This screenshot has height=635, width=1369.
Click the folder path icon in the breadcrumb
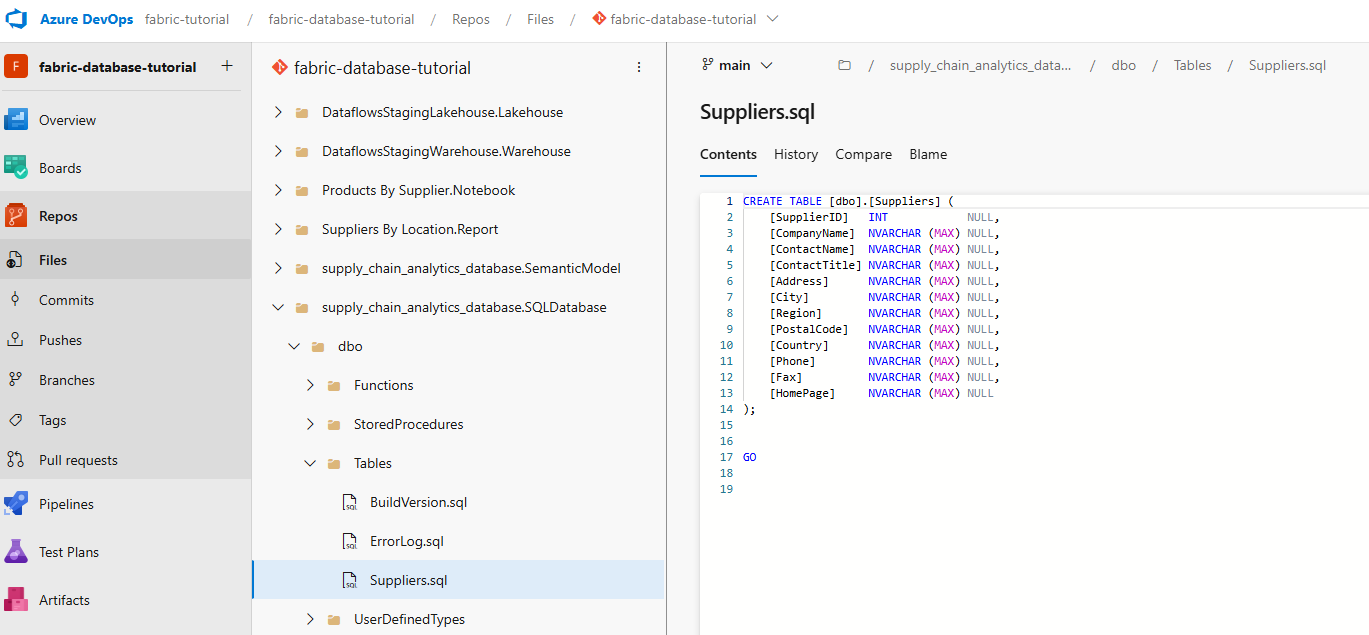(844, 64)
